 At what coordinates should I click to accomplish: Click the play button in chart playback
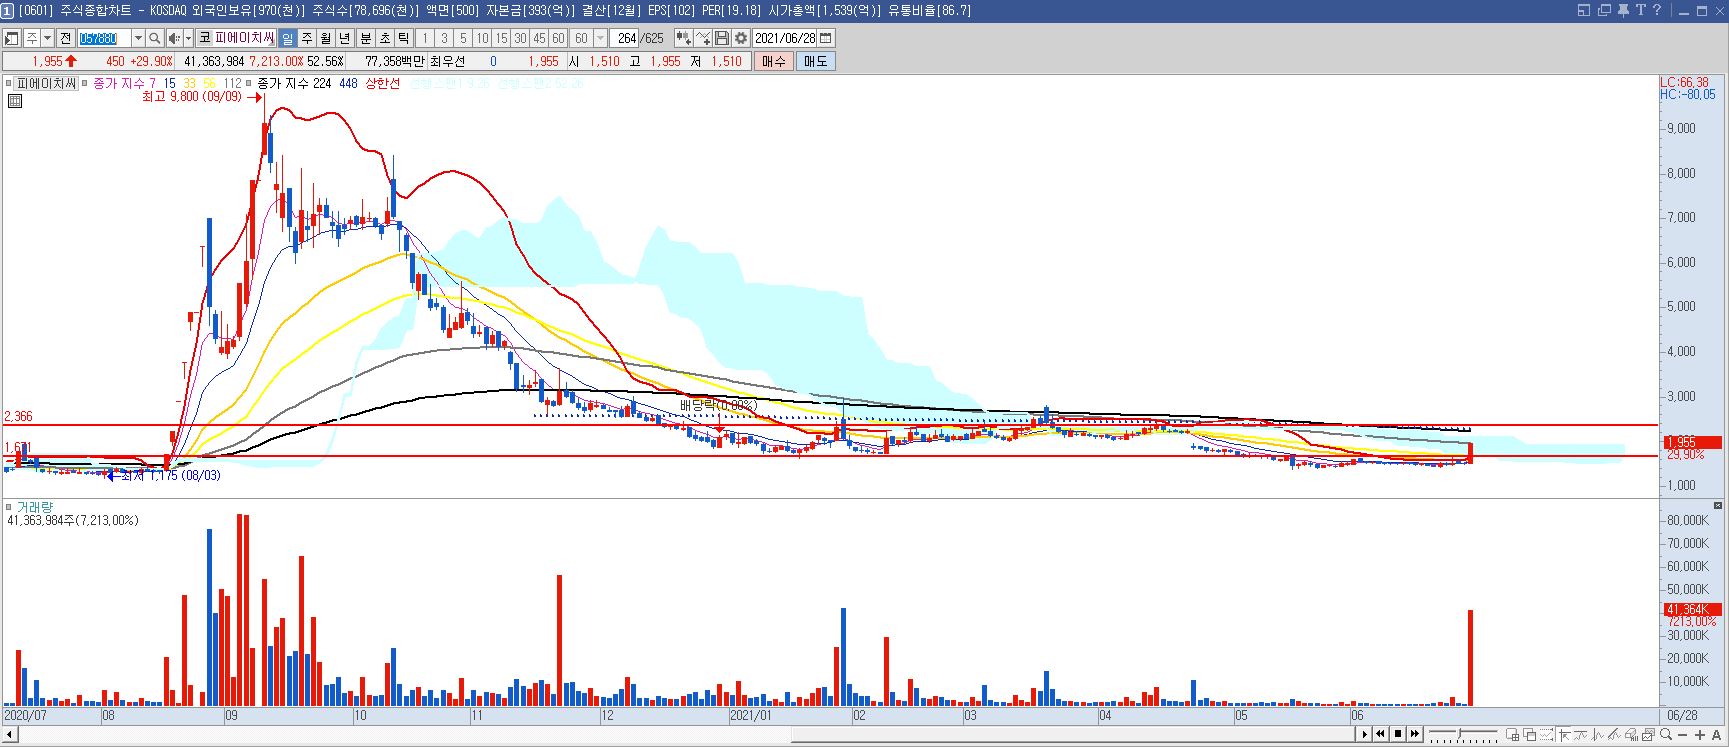(1364, 733)
